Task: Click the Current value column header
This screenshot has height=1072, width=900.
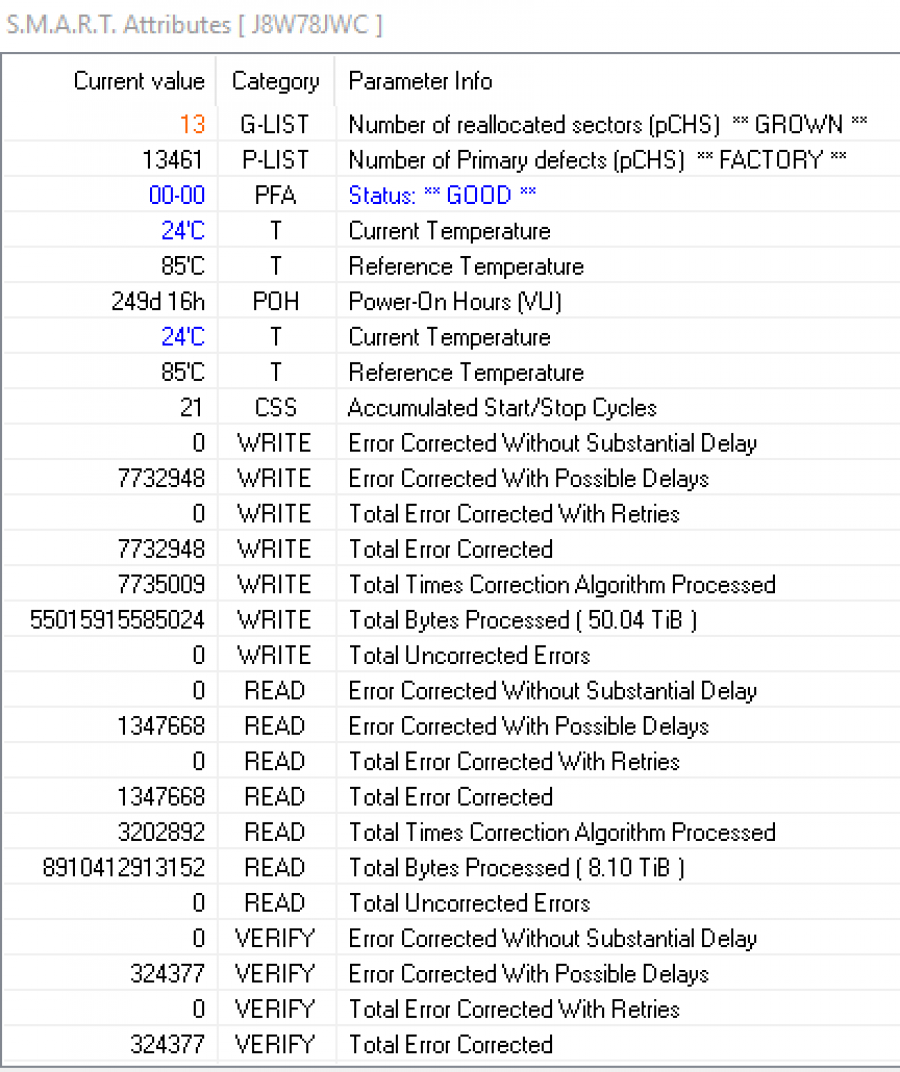Action: tap(138, 81)
